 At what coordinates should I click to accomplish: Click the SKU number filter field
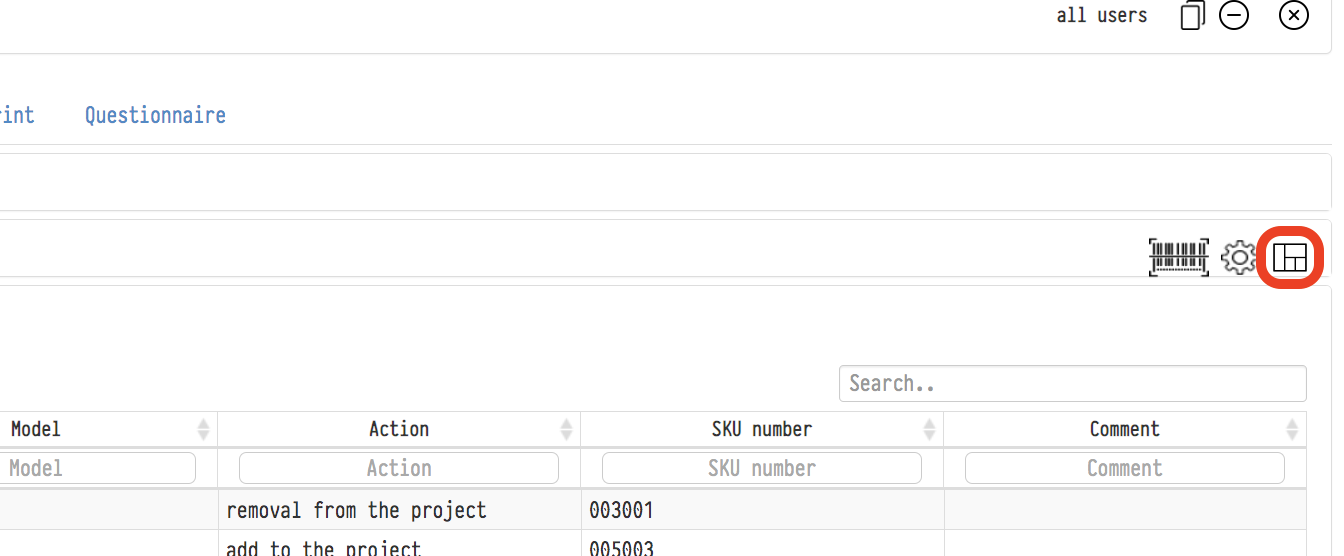click(x=761, y=468)
